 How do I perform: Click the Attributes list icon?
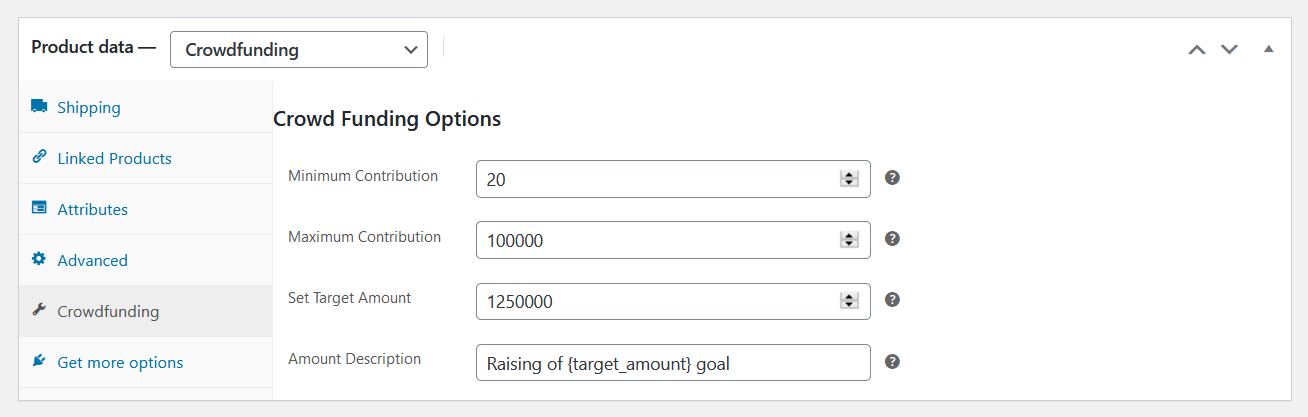coord(39,208)
